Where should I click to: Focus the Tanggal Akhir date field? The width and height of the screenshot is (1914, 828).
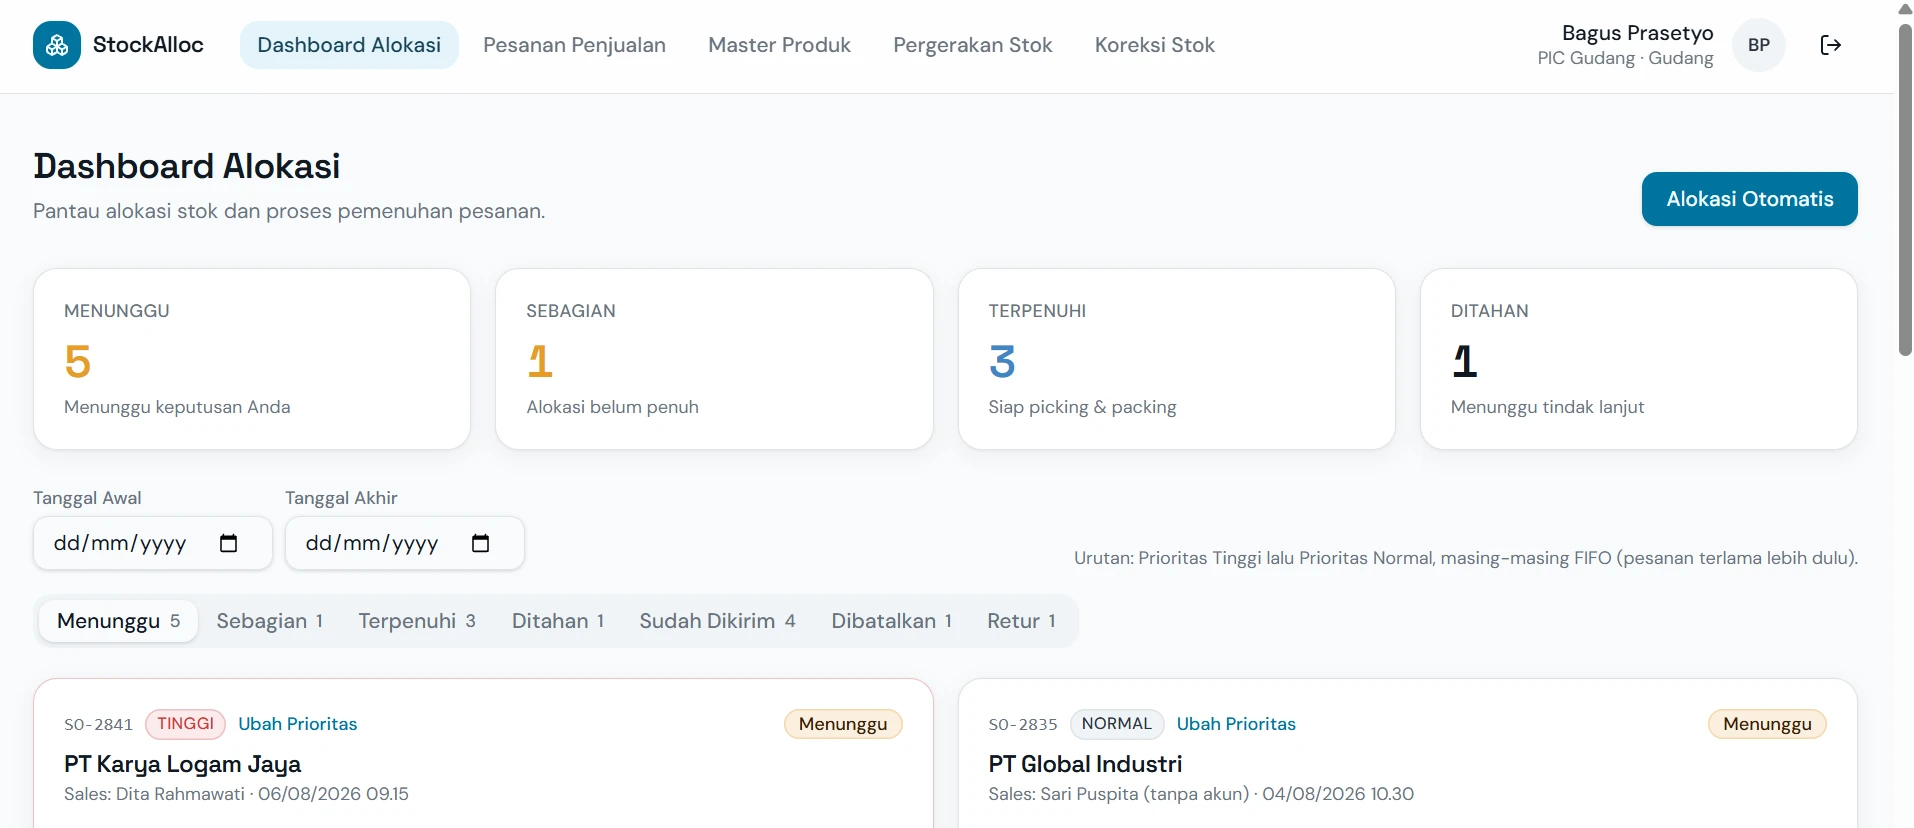click(405, 543)
